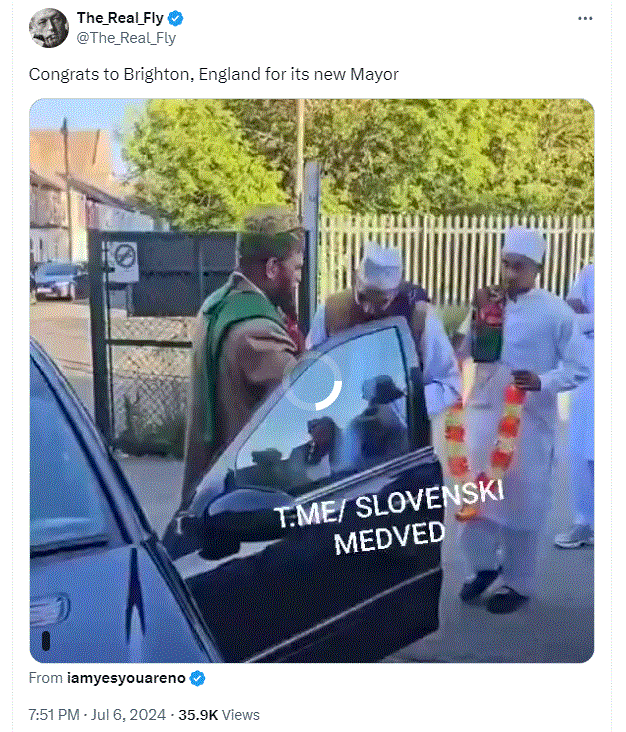Open the three-dot more options menu

coord(585,19)
